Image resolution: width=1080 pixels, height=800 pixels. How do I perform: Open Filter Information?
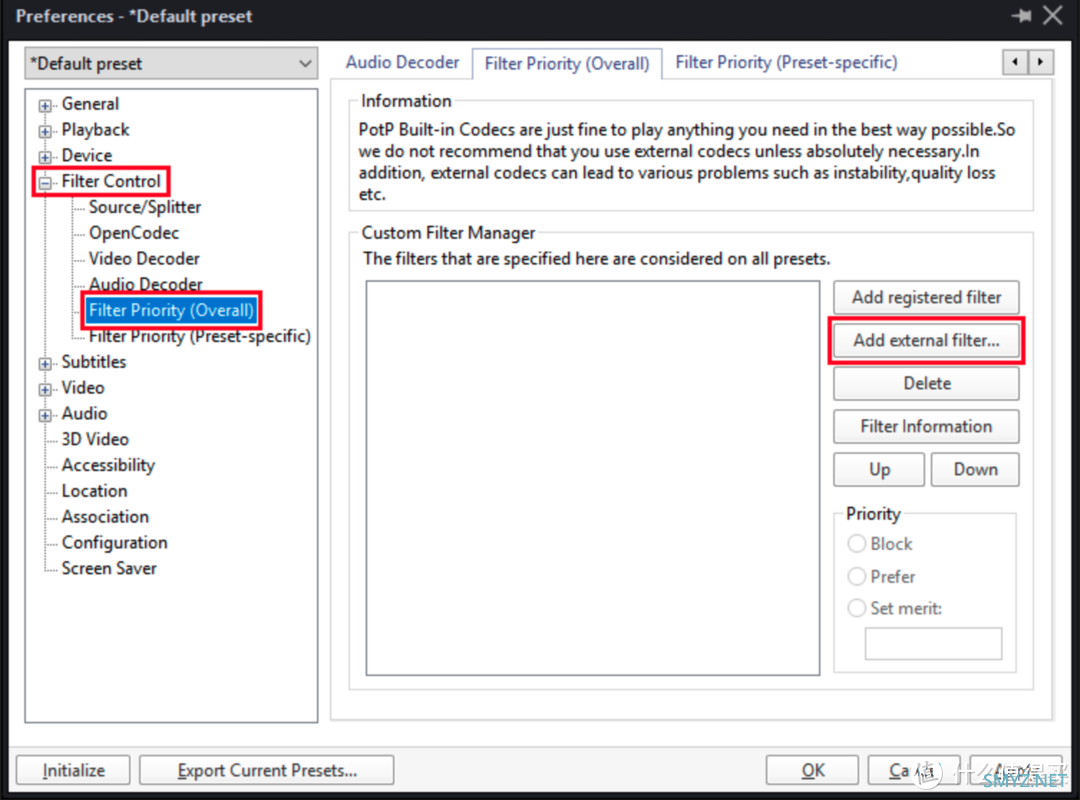tap(926, 427)
